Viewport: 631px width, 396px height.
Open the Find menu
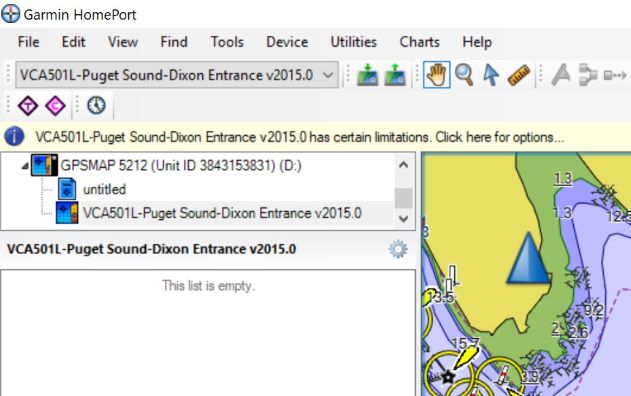click(174, 42)
